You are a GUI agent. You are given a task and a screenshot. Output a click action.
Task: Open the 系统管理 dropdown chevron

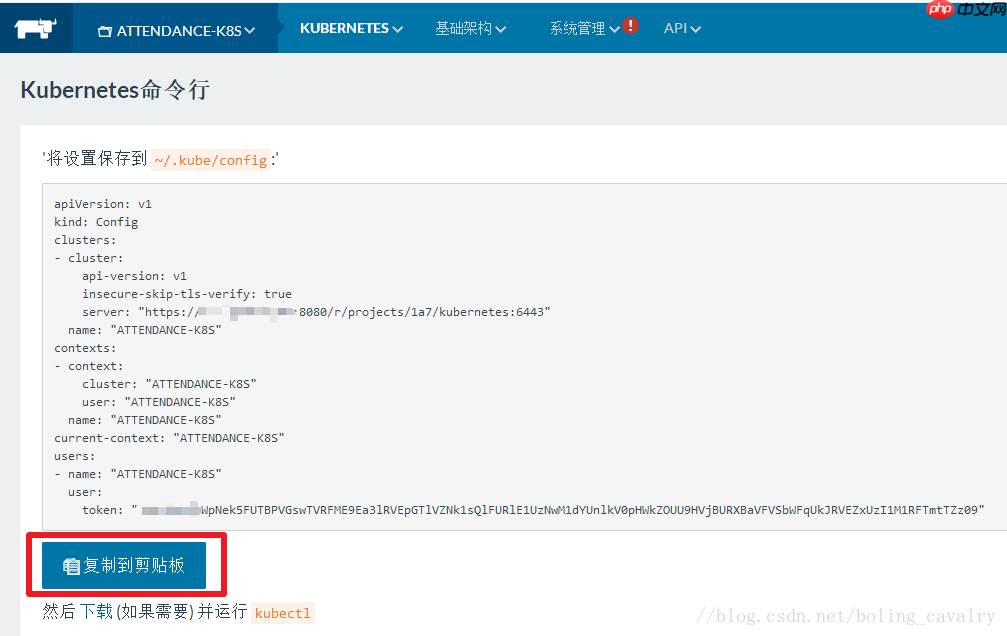pos(612,28)
